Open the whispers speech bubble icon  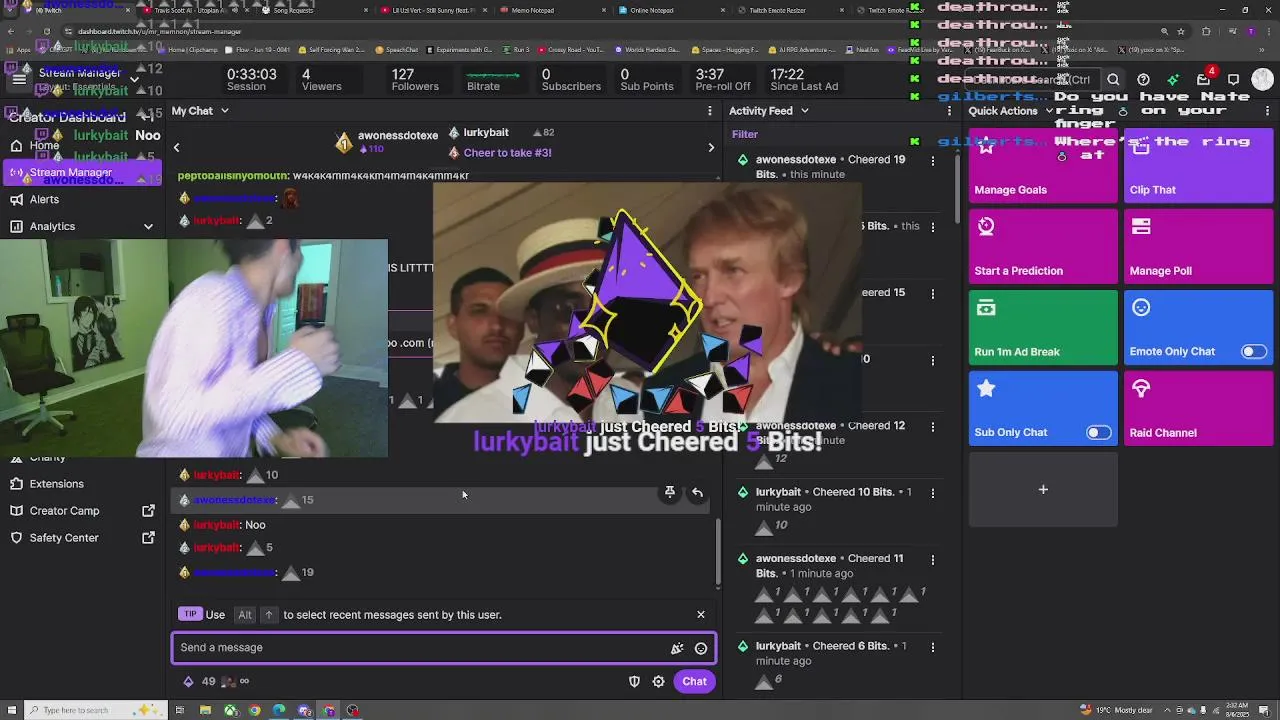pyautogui.click(x=1233, y=80)
